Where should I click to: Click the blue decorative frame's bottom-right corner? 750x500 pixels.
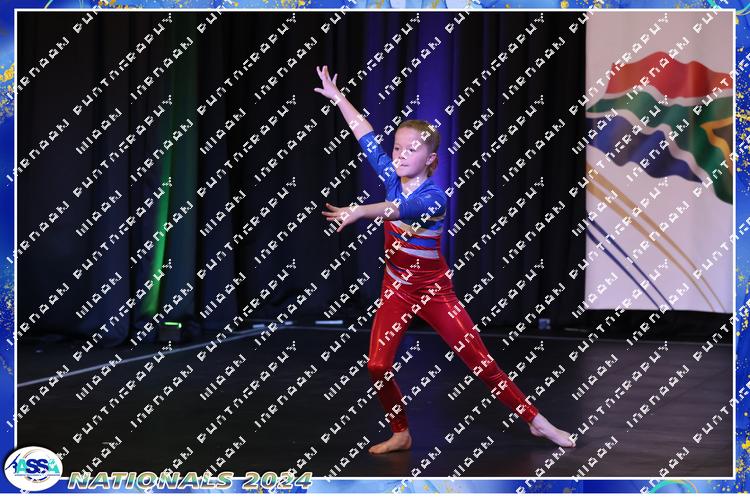click(x=738, y=488)
